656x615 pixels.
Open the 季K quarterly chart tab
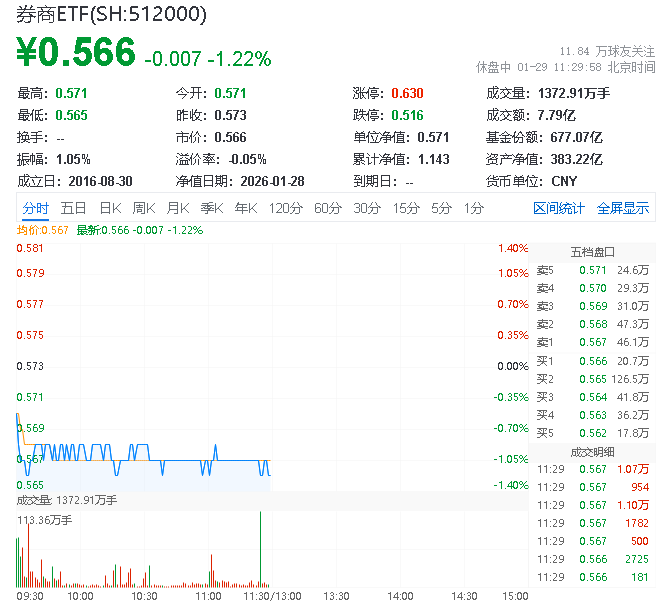(212, 208)
